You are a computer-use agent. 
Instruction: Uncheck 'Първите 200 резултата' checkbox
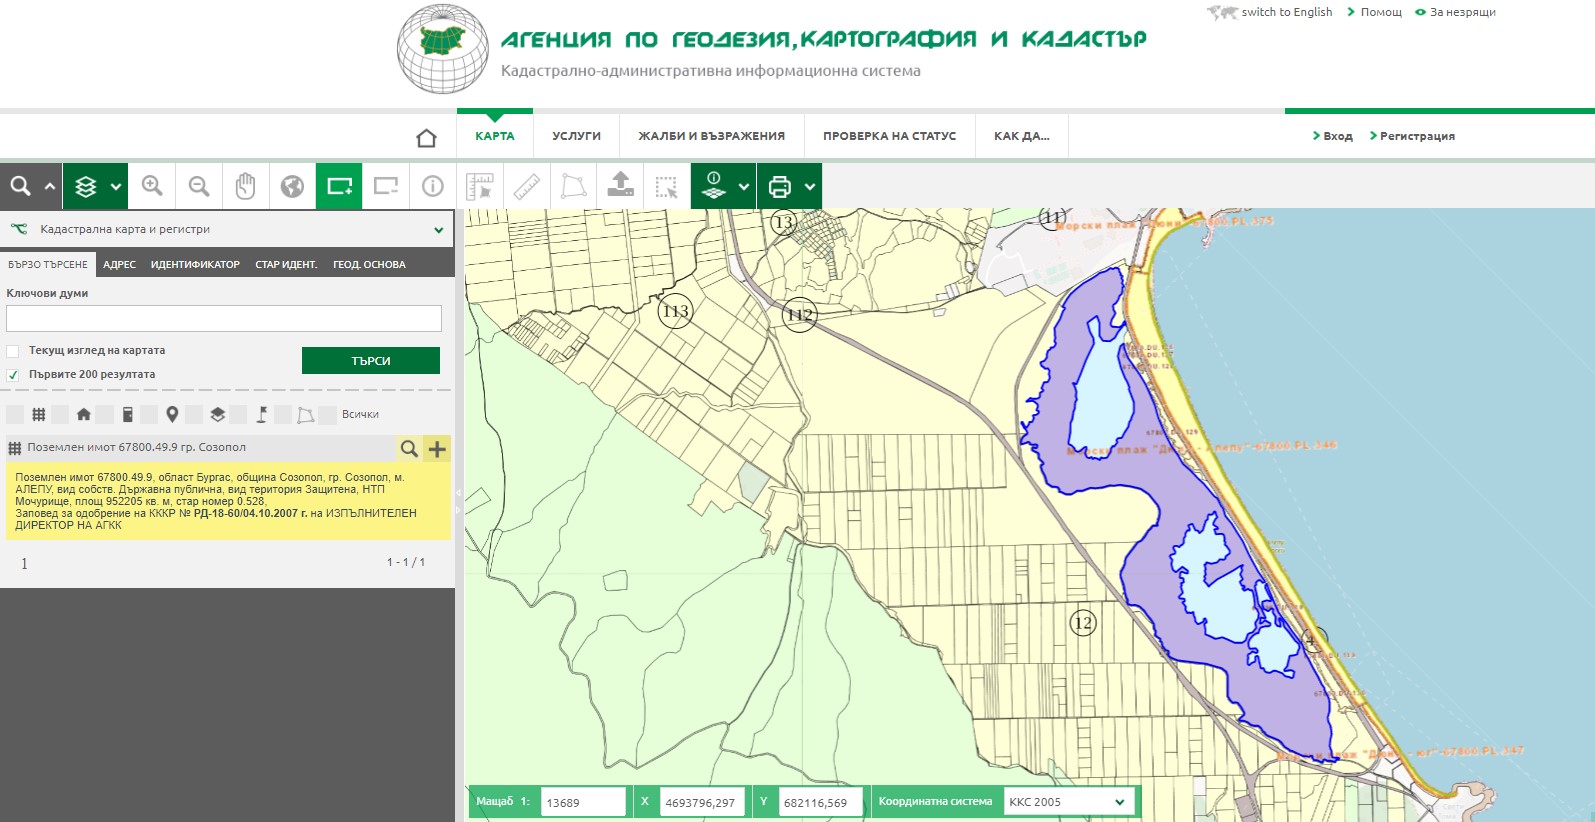pyautogui.click(x=13, y=375)
